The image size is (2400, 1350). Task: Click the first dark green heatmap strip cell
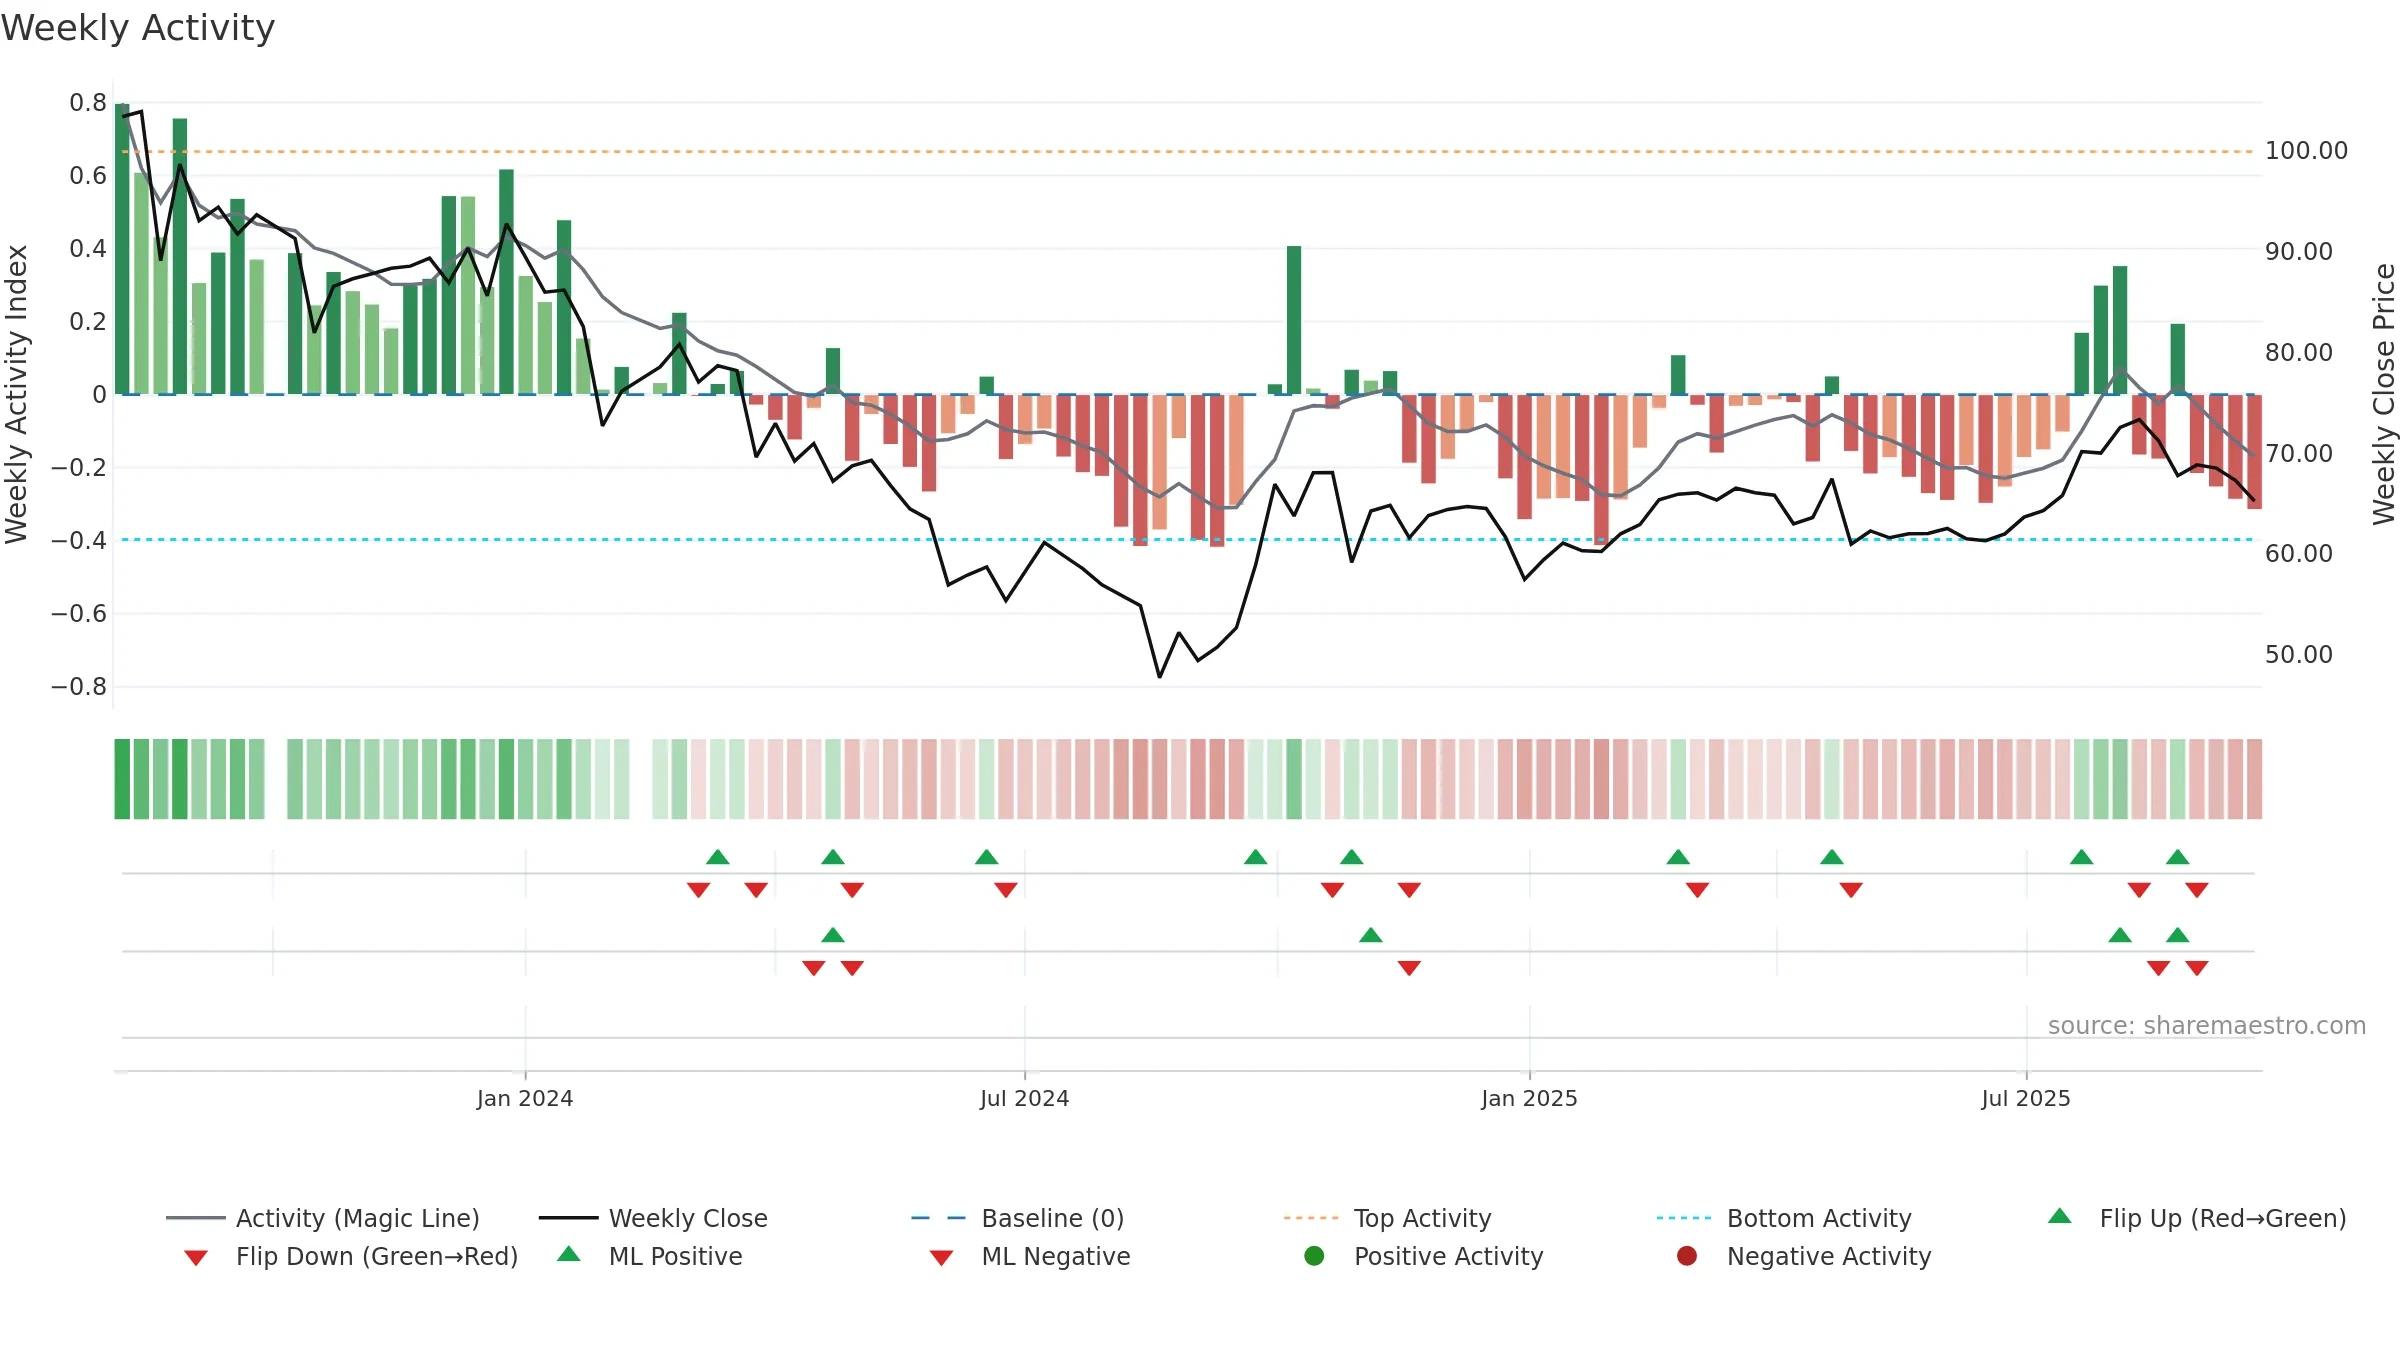(122, 779)
